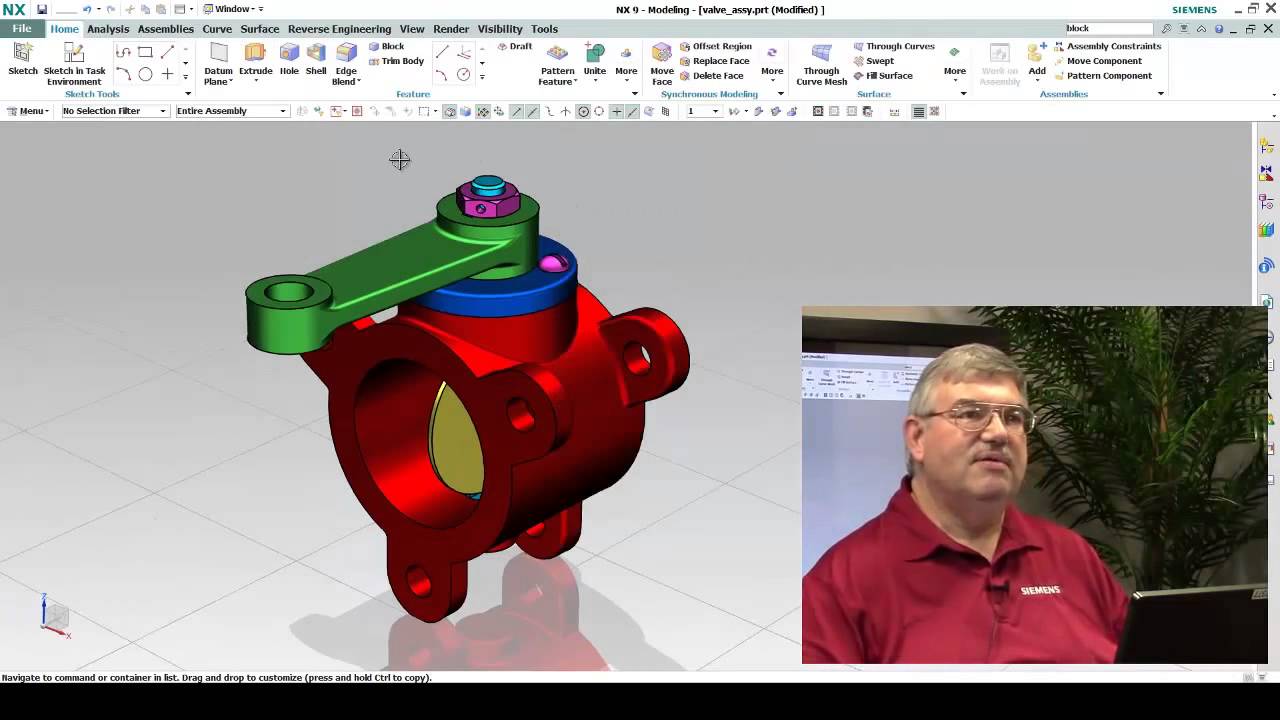The width and height of the screenshot is (1280, 720).
Task: Toggle the snap point circle-center option
Action: (584, 111)
